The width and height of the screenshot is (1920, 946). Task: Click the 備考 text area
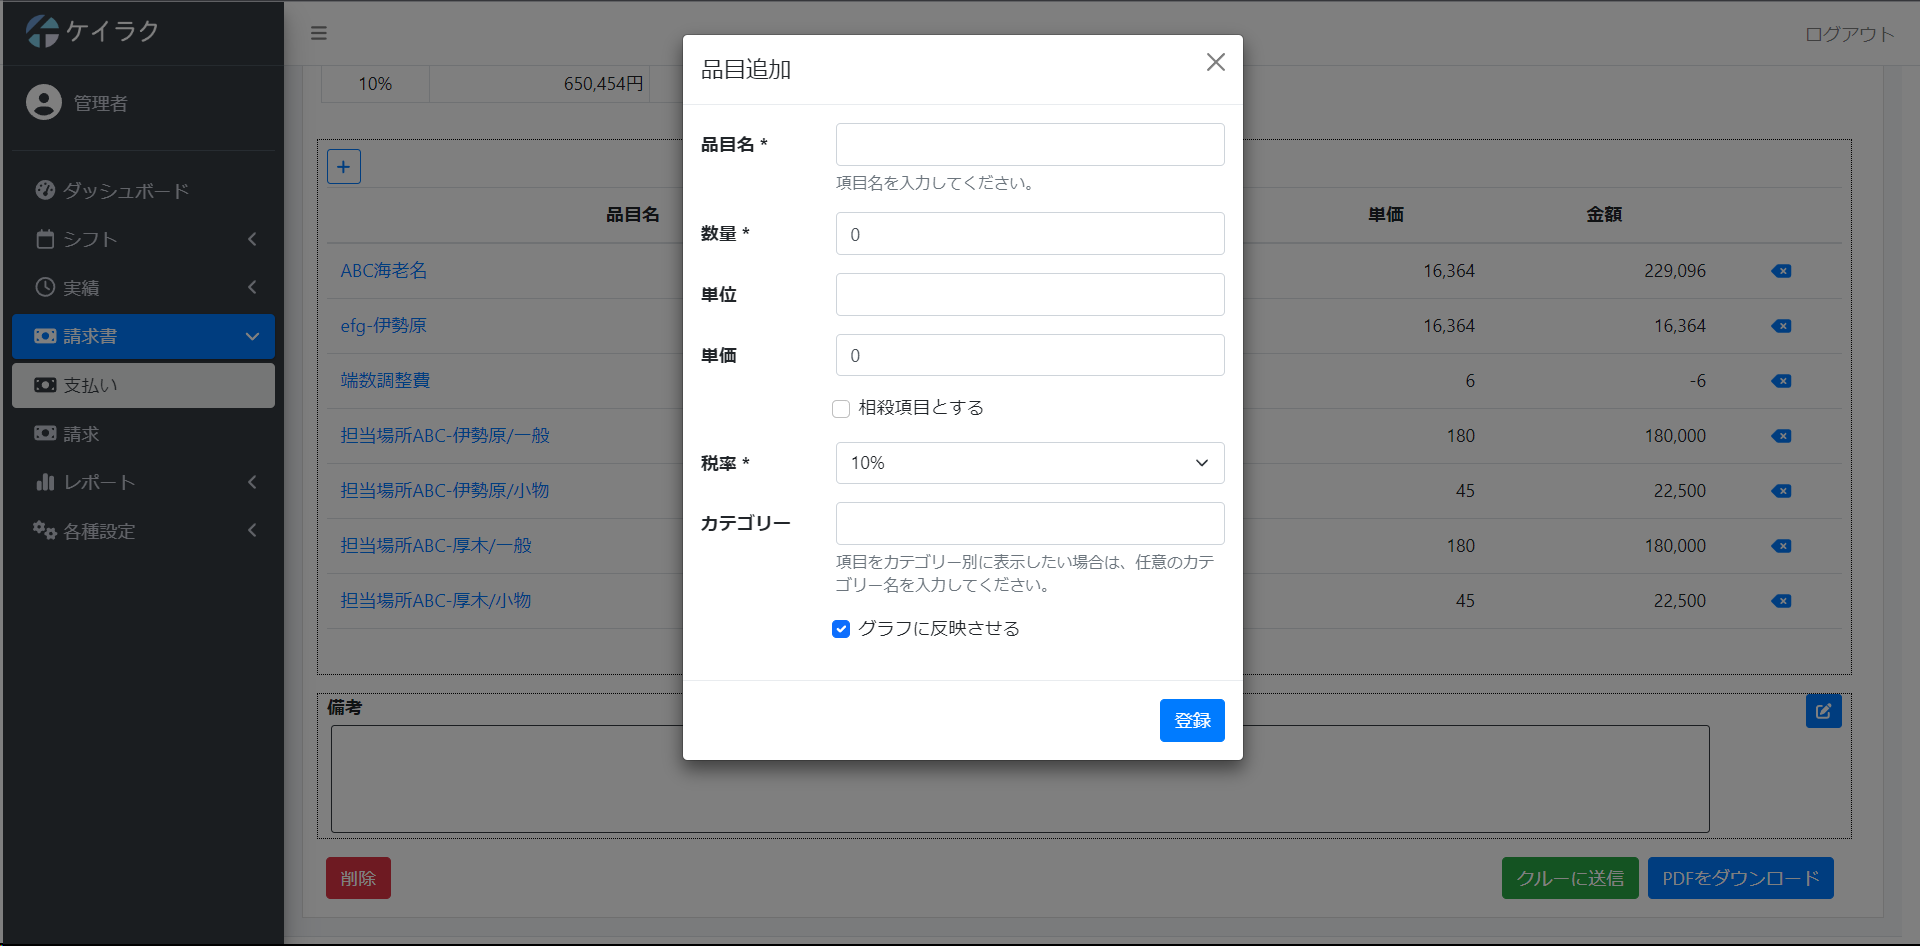tap(1020, 779)
